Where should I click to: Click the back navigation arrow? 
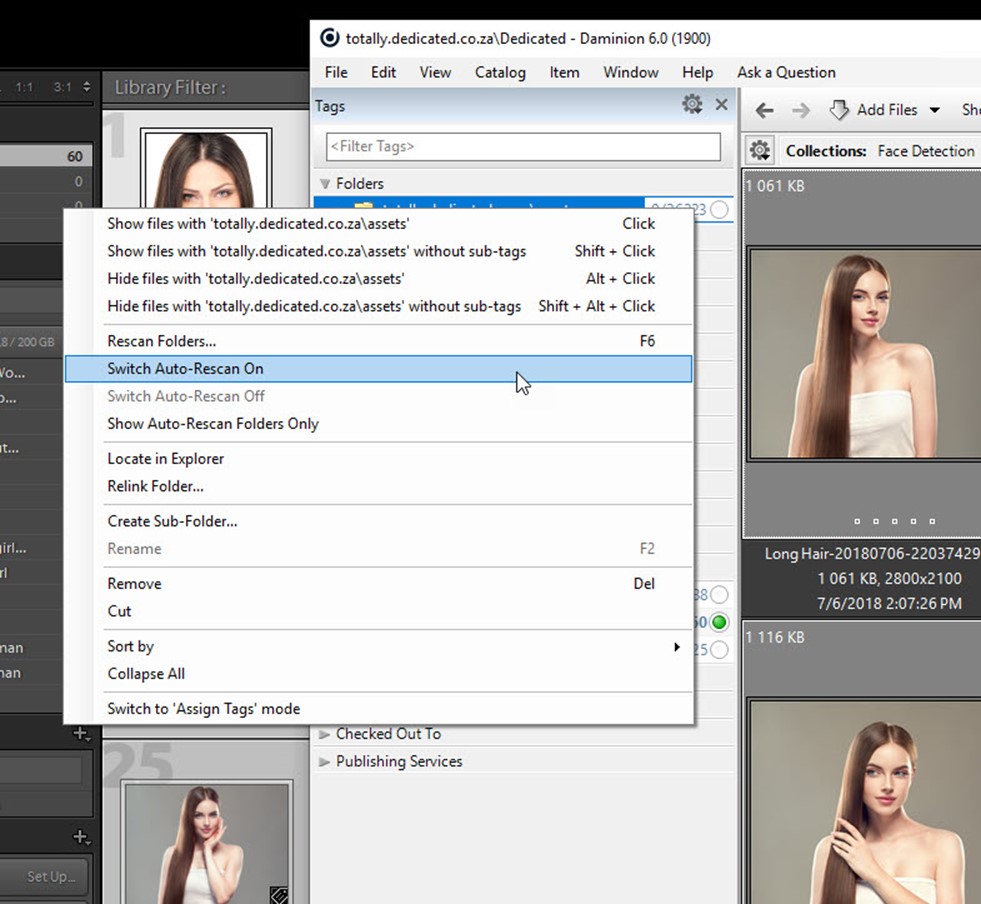765,110
